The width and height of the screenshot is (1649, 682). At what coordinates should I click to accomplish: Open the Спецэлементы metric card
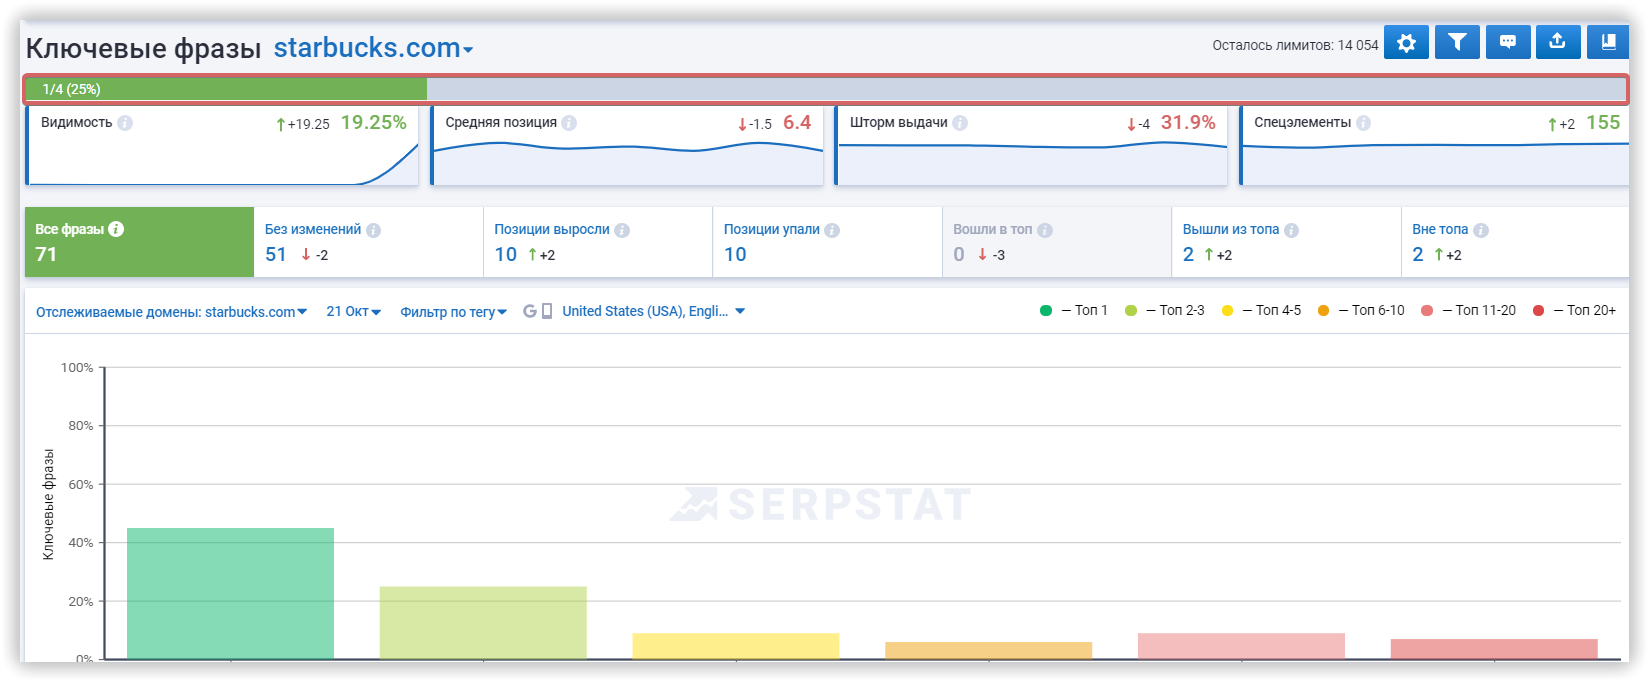(x=1435, y=146)
